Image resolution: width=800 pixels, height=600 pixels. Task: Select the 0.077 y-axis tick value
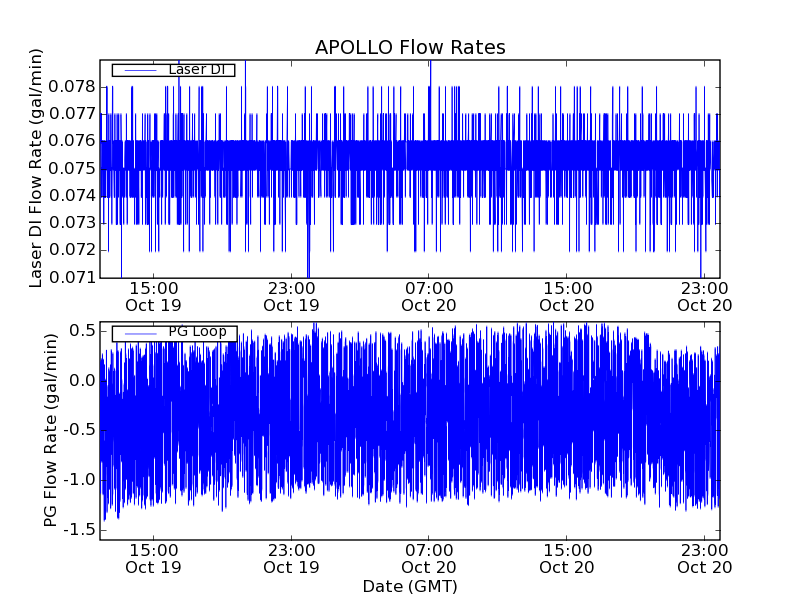72,114
